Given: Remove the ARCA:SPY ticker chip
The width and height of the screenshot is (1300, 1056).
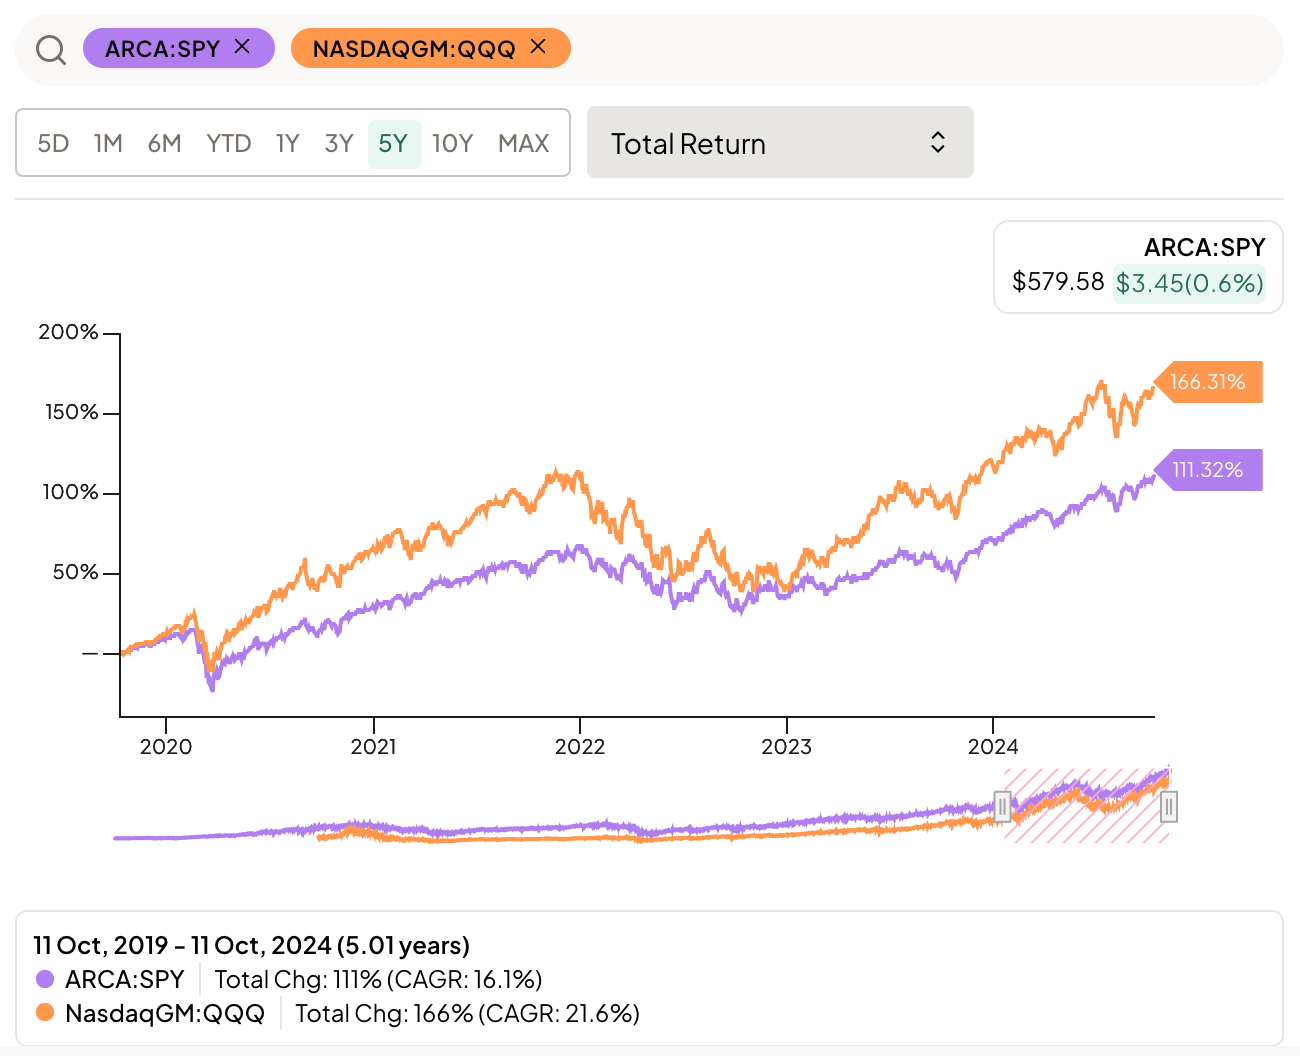Looking at the screenshot, I should 242,46.
